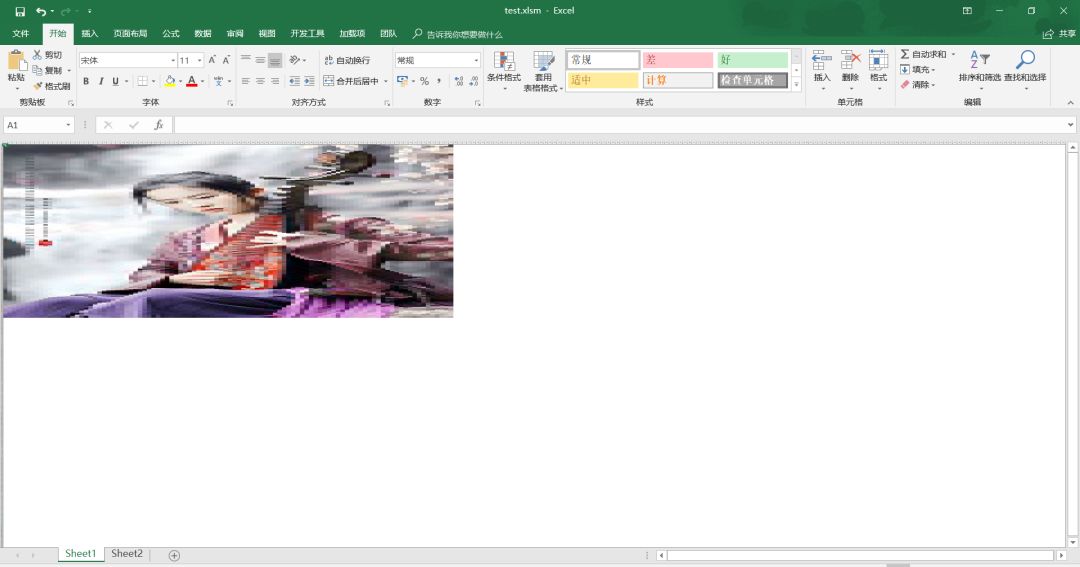Click the Save icon in title bar

click(x=20, y=11)
